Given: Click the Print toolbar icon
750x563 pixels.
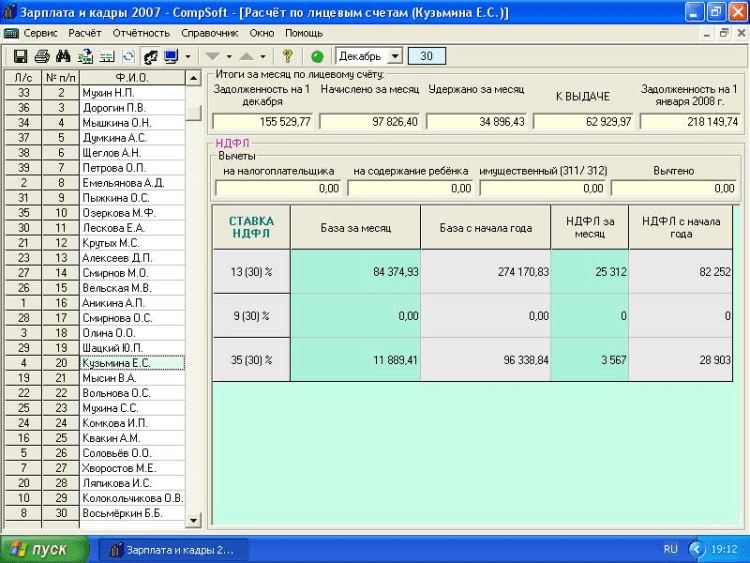Looking at the screenshot, I should pos(42,56).
